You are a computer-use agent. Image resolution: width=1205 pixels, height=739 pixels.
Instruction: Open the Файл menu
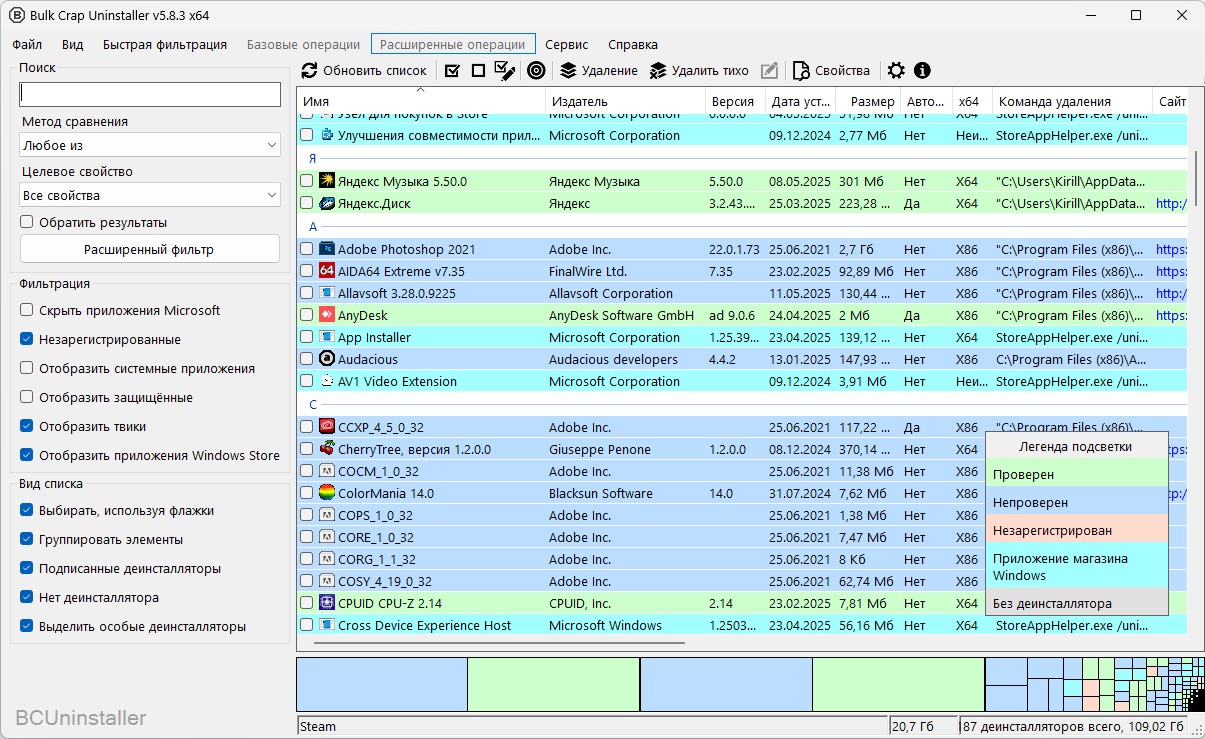27,44
